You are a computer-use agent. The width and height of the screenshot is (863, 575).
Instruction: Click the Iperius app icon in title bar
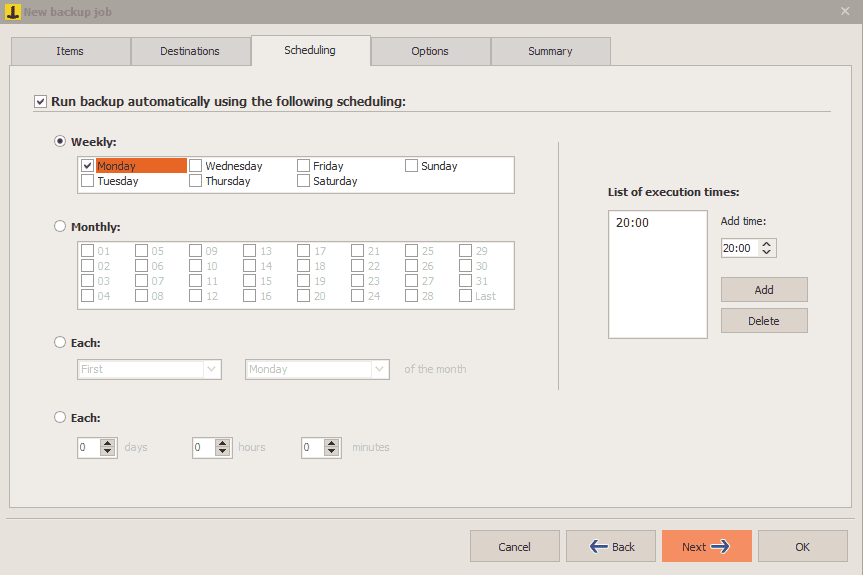point(12,12)
